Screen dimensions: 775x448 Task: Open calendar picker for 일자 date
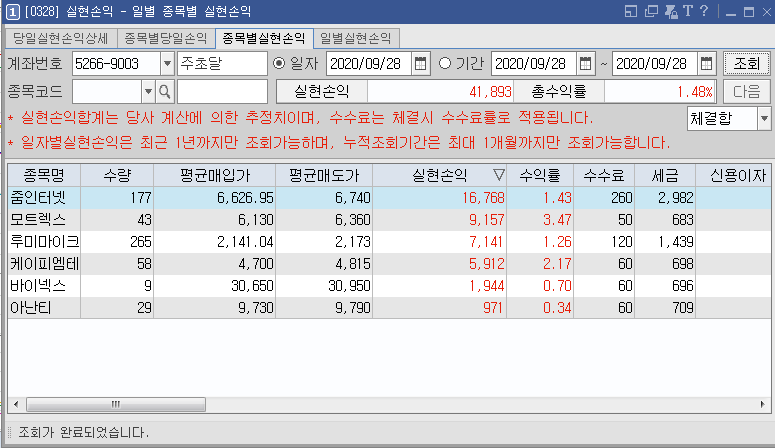pyautogui.click(x=420, y=64)
